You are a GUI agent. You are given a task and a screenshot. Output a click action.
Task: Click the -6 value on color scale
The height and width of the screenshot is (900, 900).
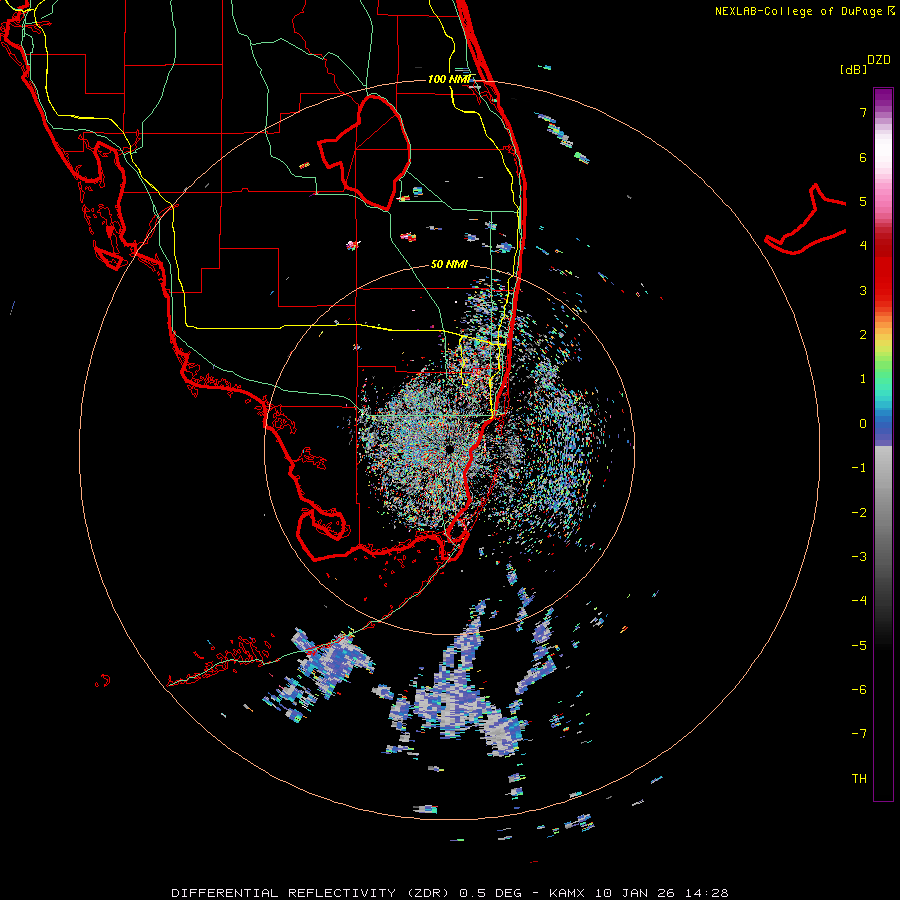(x=859, y=690)
